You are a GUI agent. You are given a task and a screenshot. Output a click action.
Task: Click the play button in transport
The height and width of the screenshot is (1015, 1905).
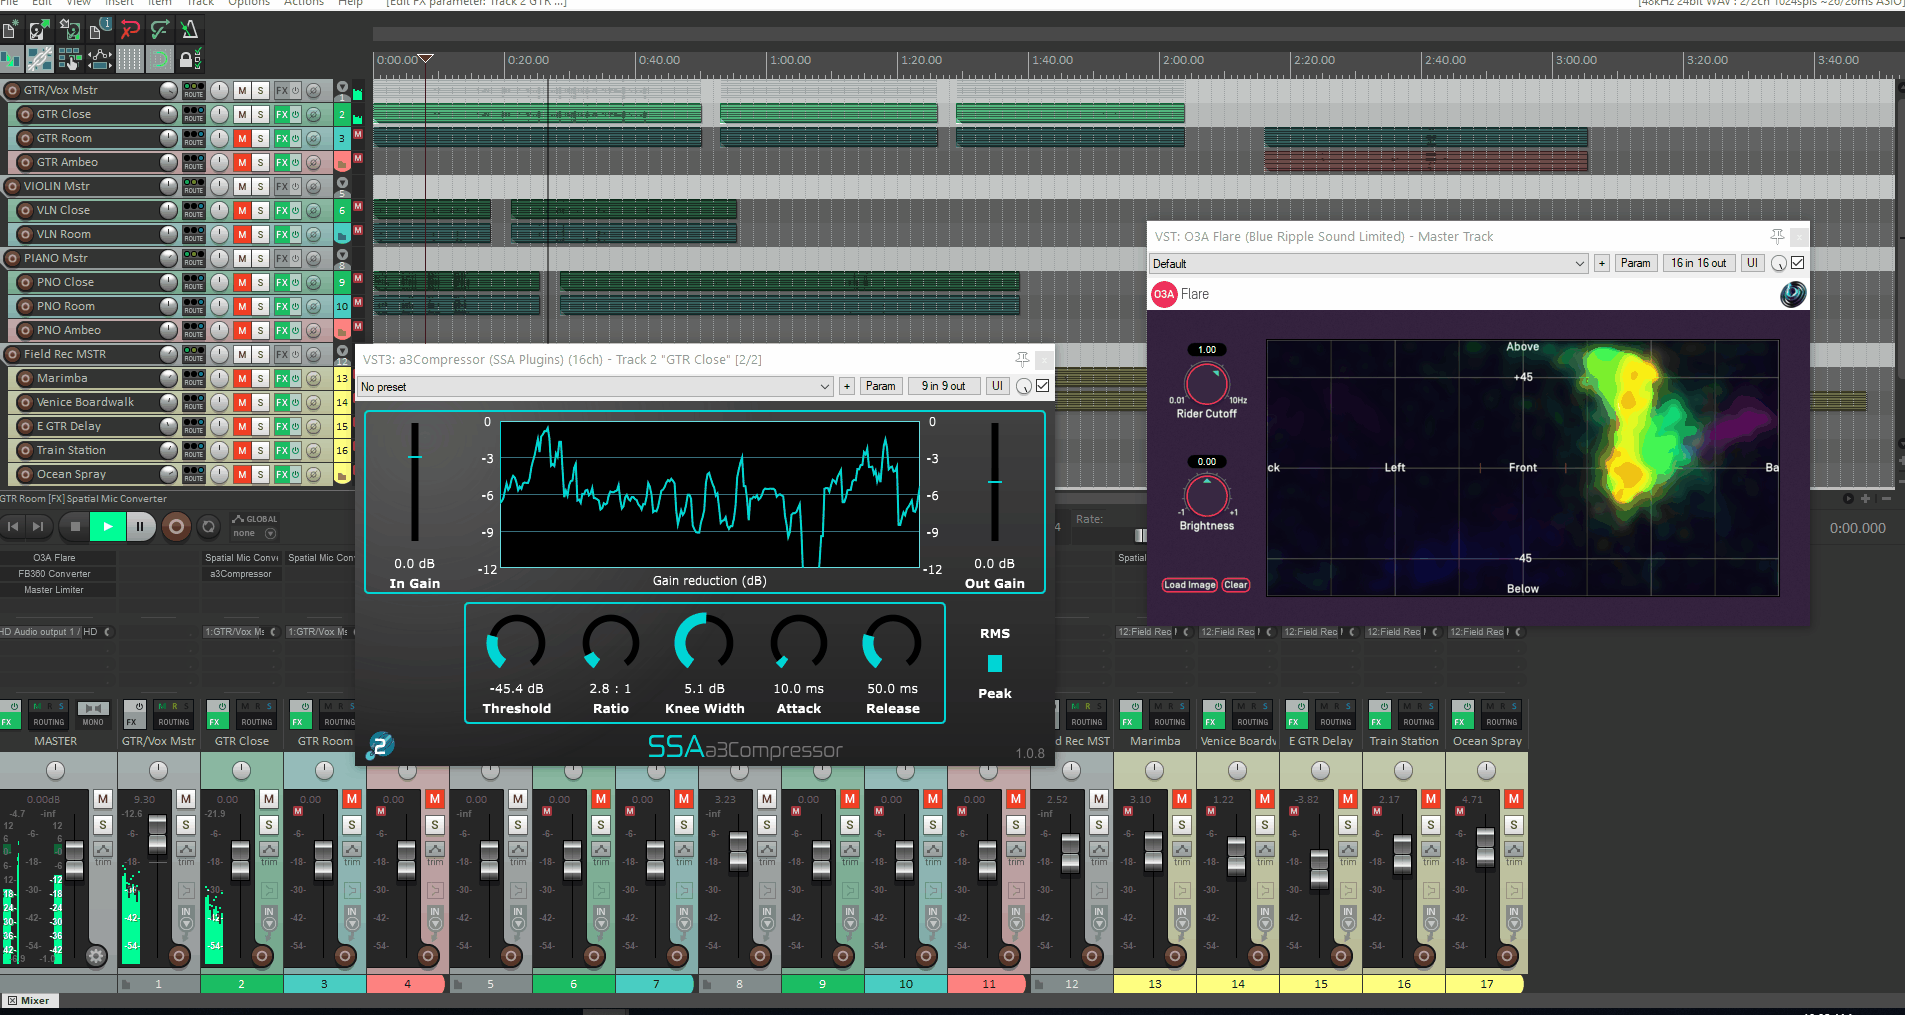click(107, 526)
